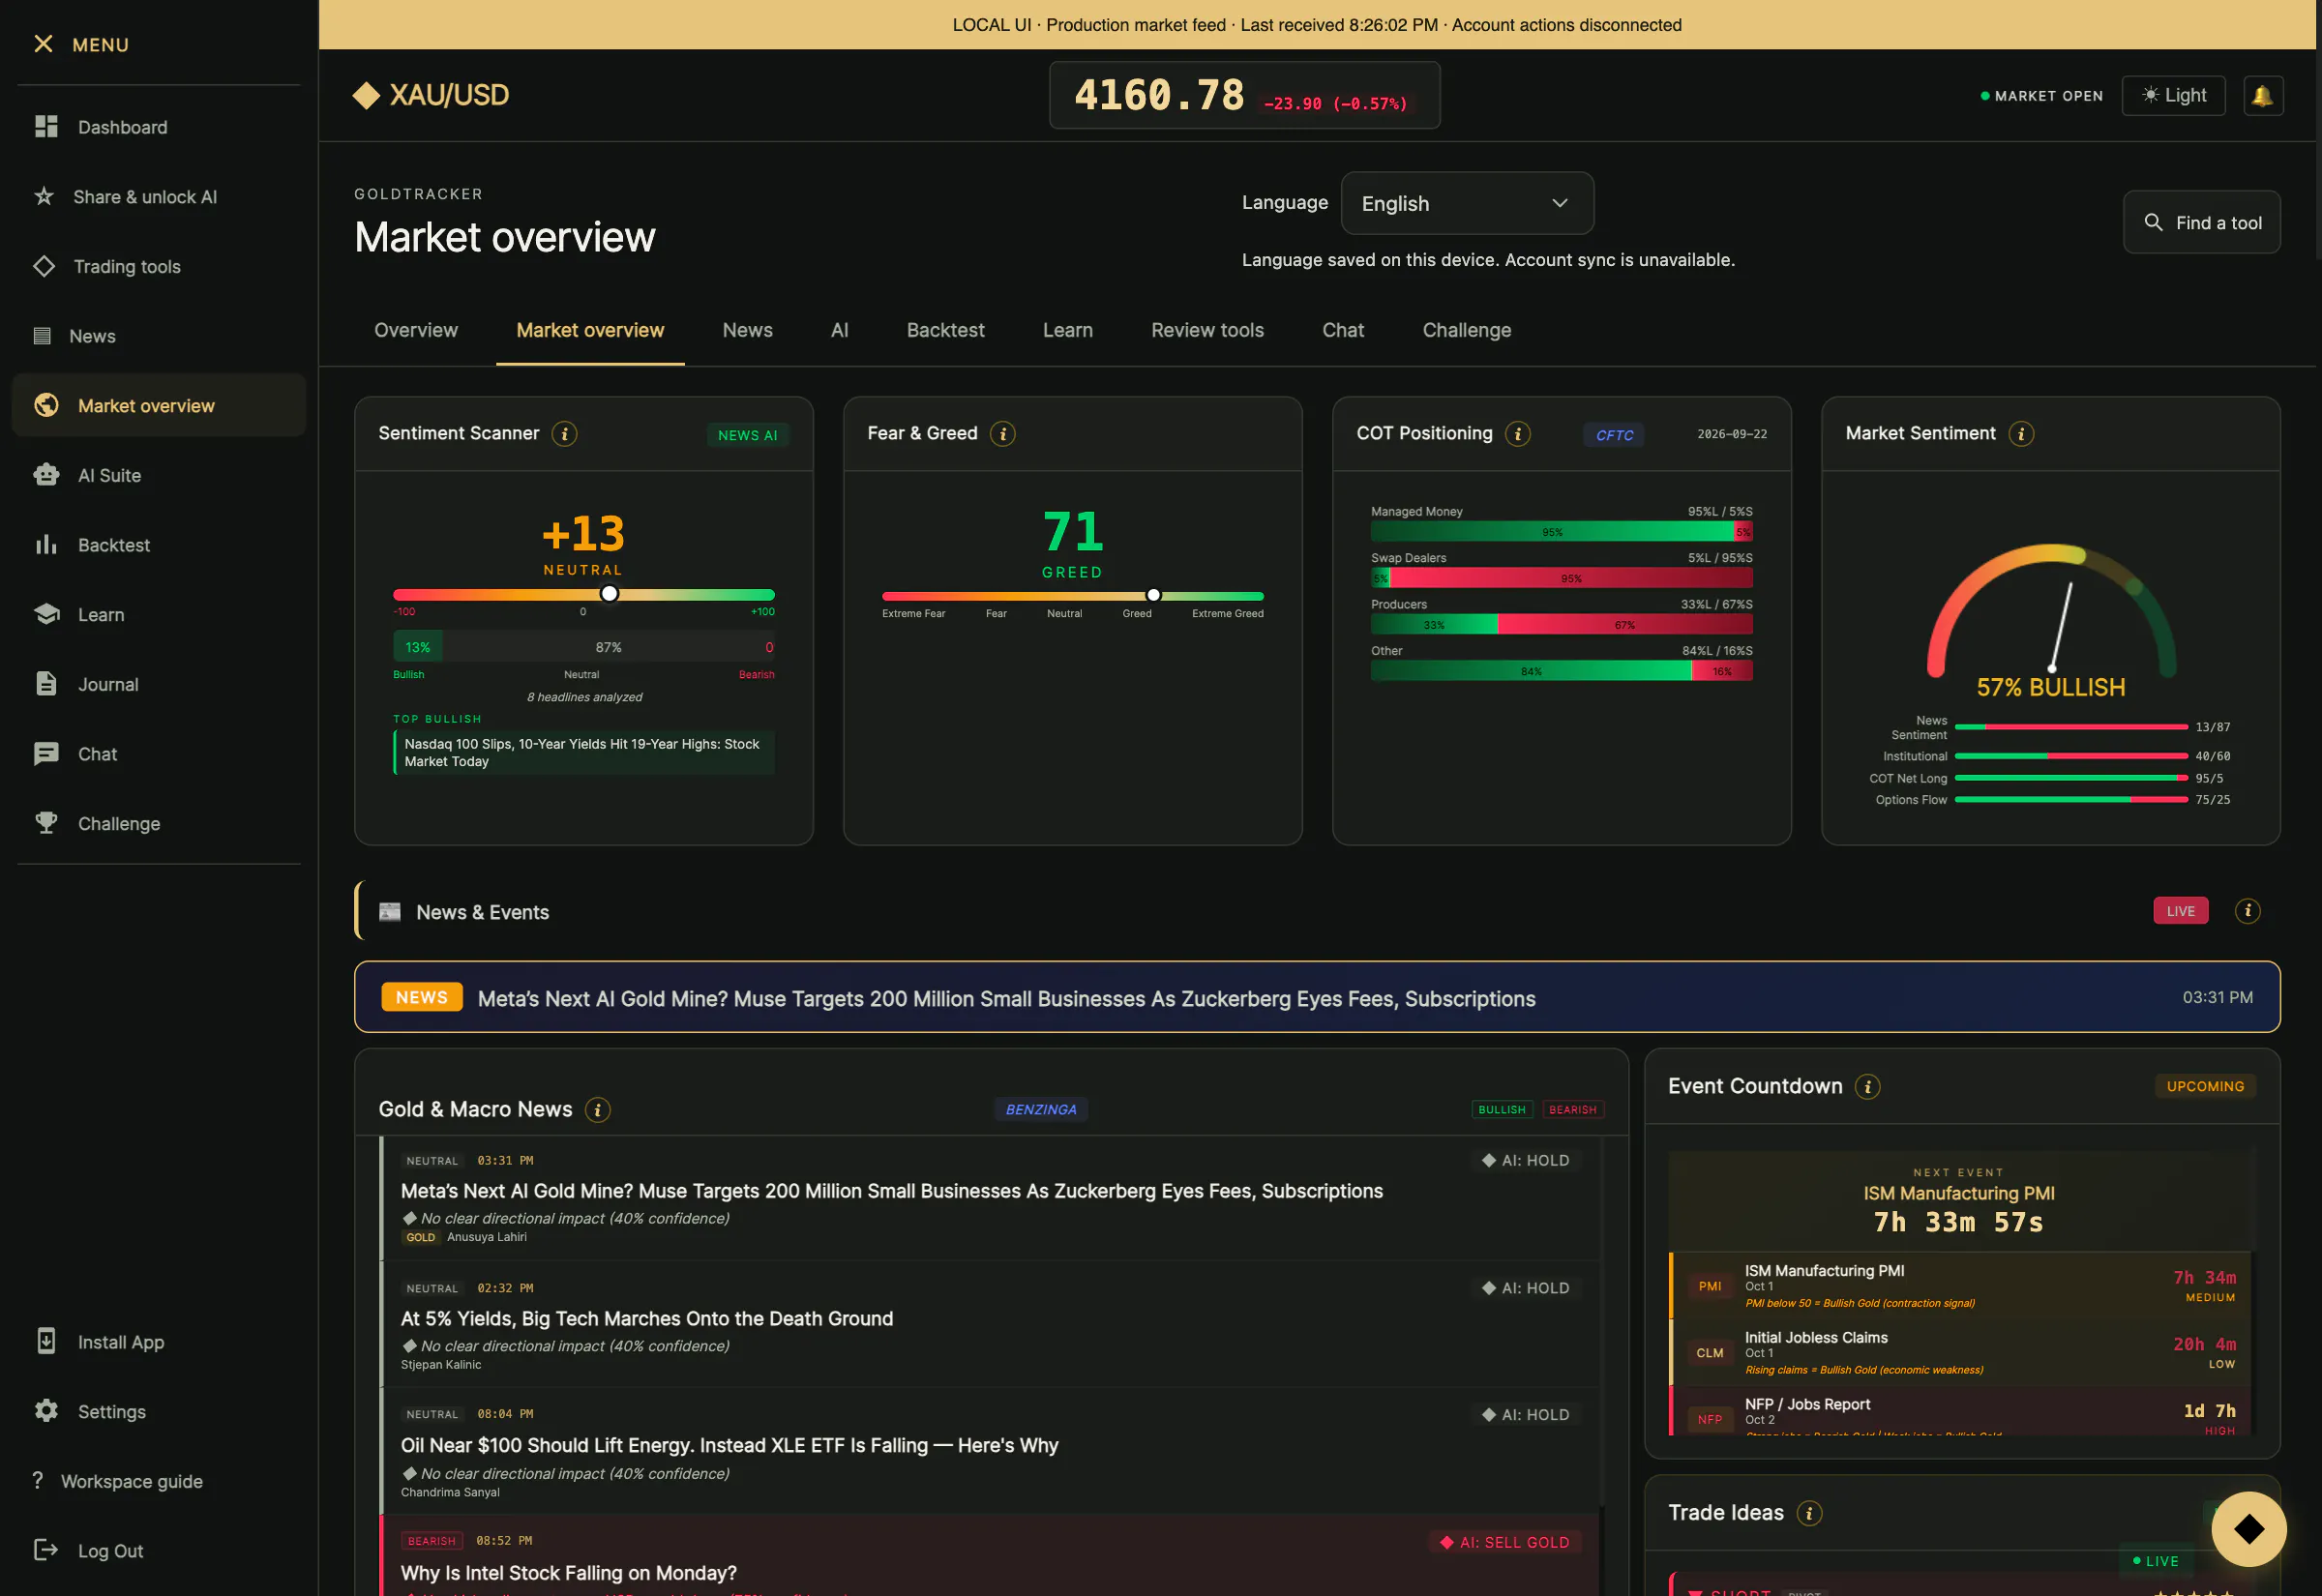Viewport: 2322px width, 1596px height.
Task: Open Dashboard from the sidebar
Action: (x=158, y=127)
